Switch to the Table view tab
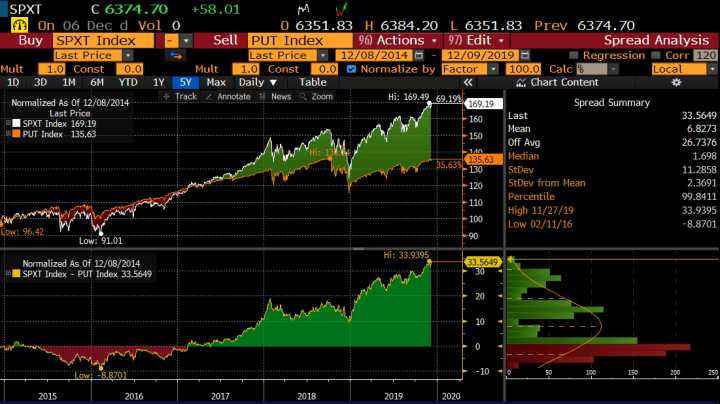This screenshot has height=404, width=720. point(312,83)
